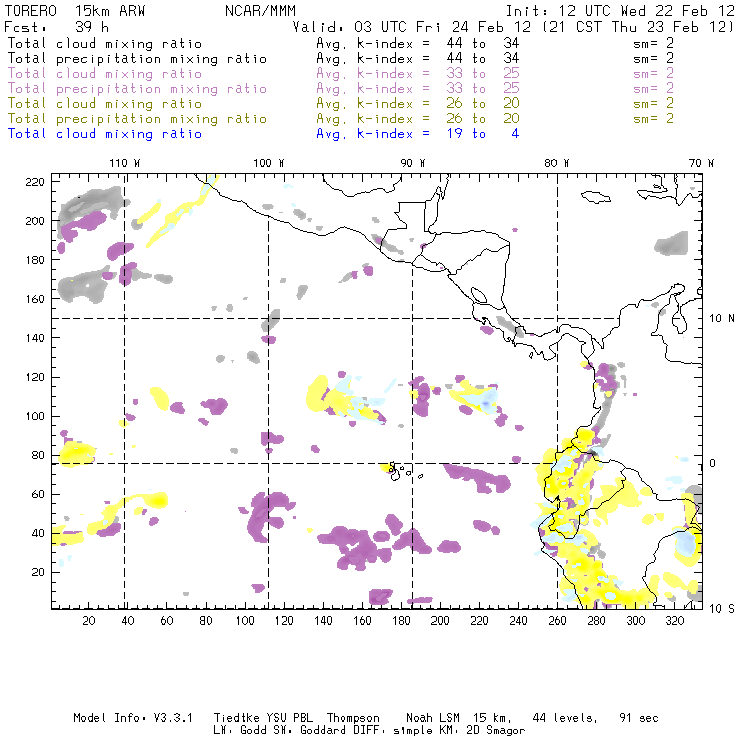Select the Init: 12 UTC Wed 22 Feb 12 text

619,14
